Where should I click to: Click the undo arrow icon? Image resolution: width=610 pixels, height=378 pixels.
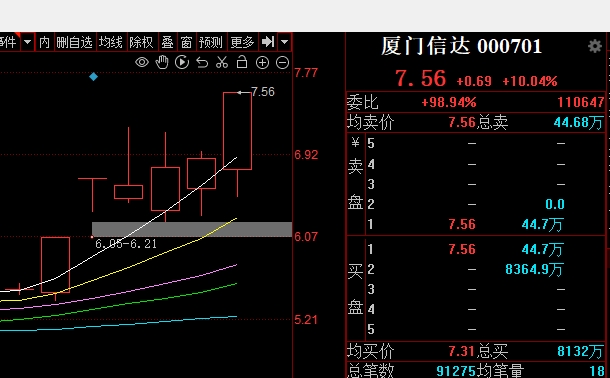pyautogui.click(x=202, y=62)
